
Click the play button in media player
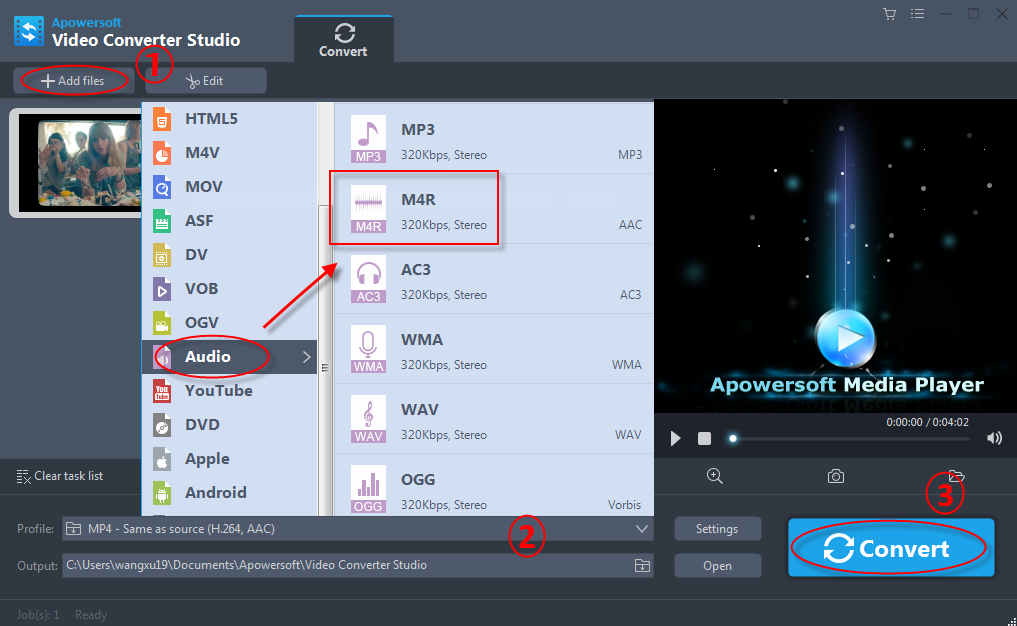(676, 438)
